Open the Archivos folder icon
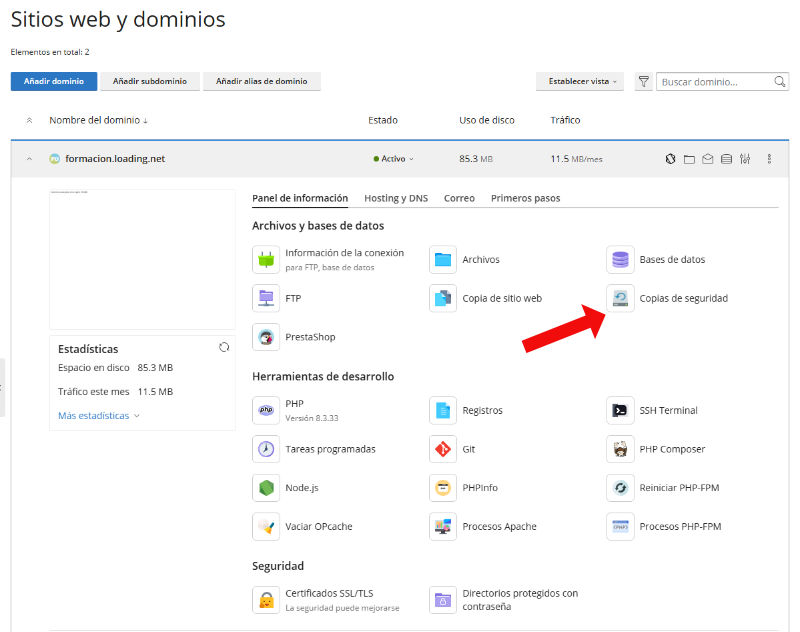Viewport: 800px width, 632px height. click(x=443, y=259)
